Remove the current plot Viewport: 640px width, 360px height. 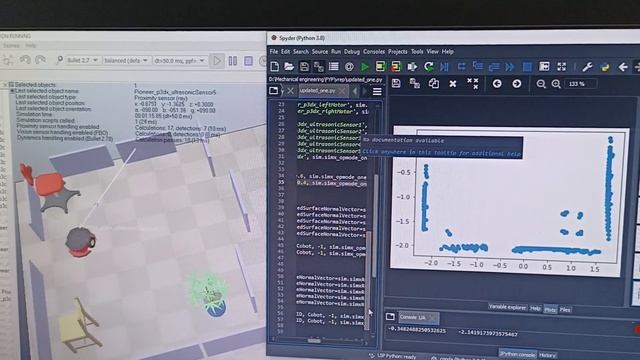click(x=453, y=84)
